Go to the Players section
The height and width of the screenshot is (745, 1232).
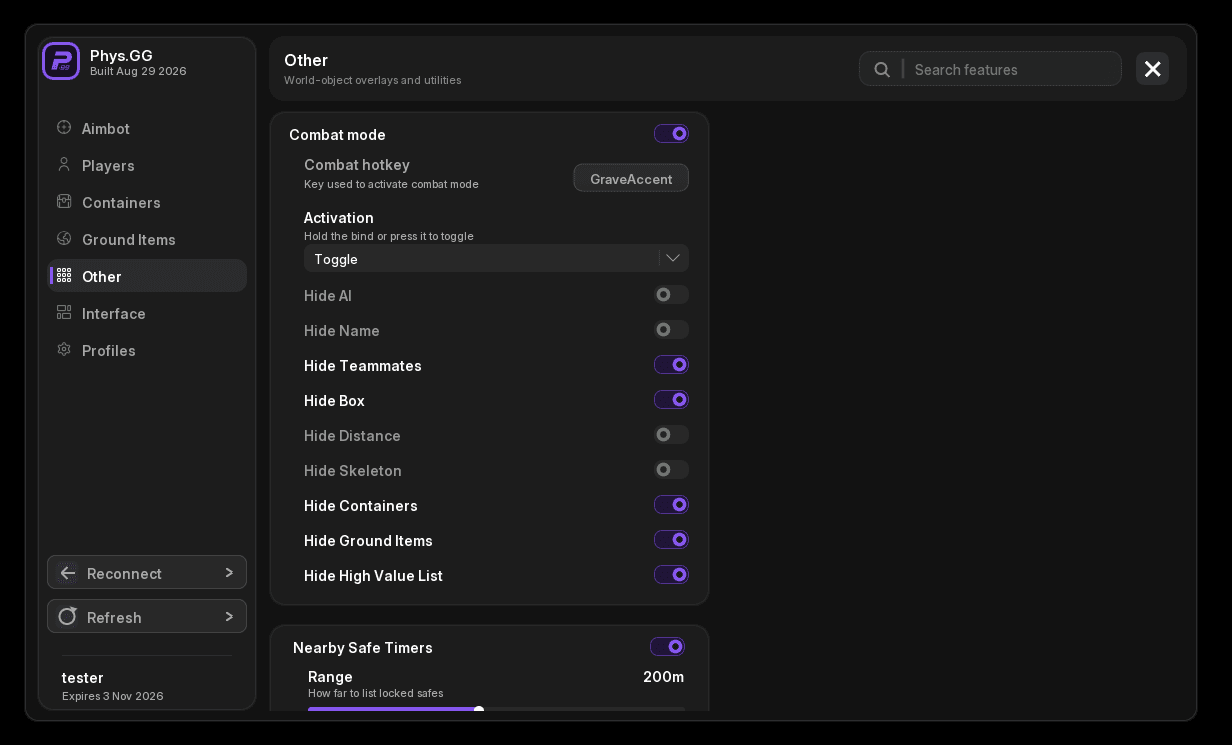click(x=147, y=165)
